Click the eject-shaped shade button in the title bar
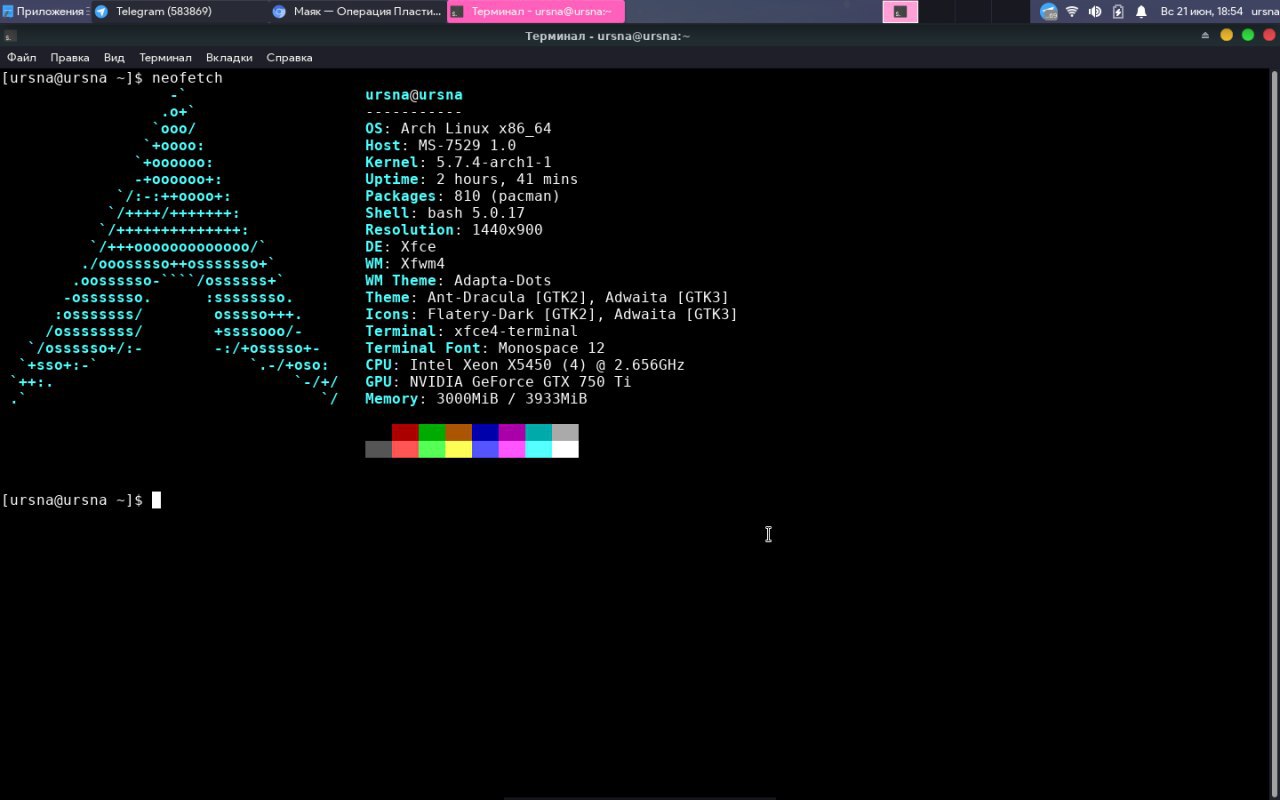Viewport: 1280px width, 800px height. click(x=1205, y=35)
